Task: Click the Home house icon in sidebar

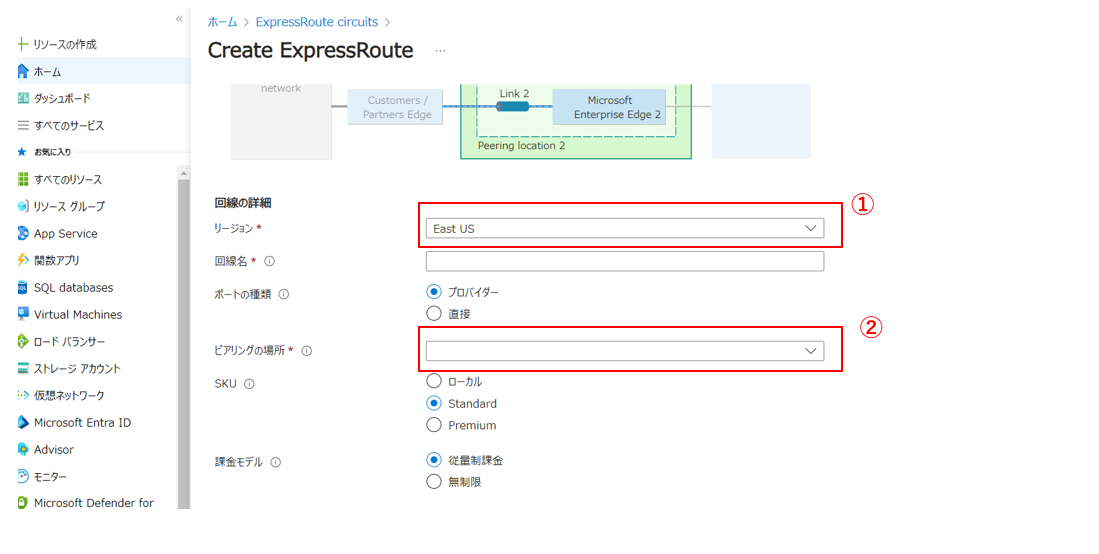Action: (23, 72)
